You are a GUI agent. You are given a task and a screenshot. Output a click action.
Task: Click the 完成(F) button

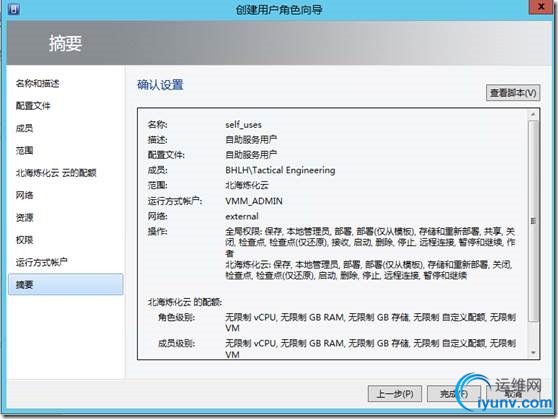coord(454,394)
